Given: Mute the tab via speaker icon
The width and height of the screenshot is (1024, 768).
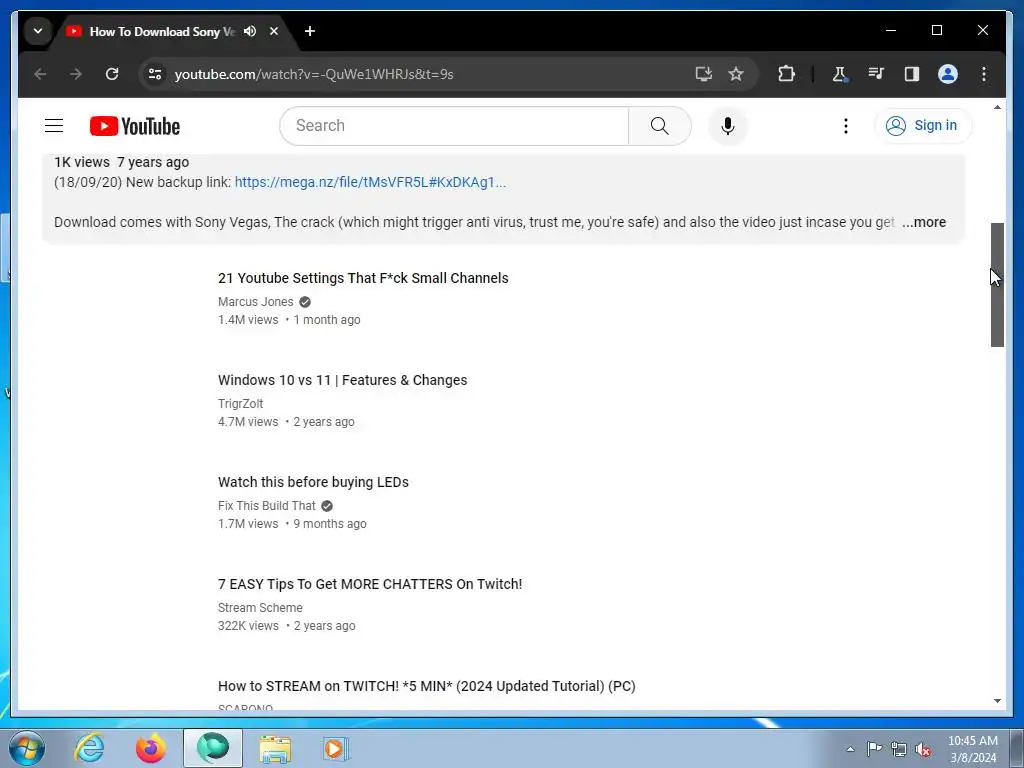Looking at the screenshot, I should pyautogui.click(x=249, y=31).
